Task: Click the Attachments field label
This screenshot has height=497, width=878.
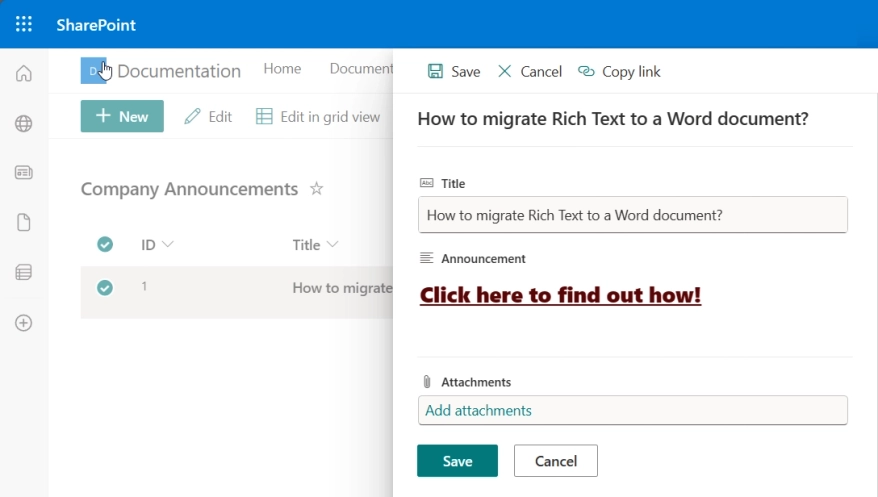Action: coord(476,382)
